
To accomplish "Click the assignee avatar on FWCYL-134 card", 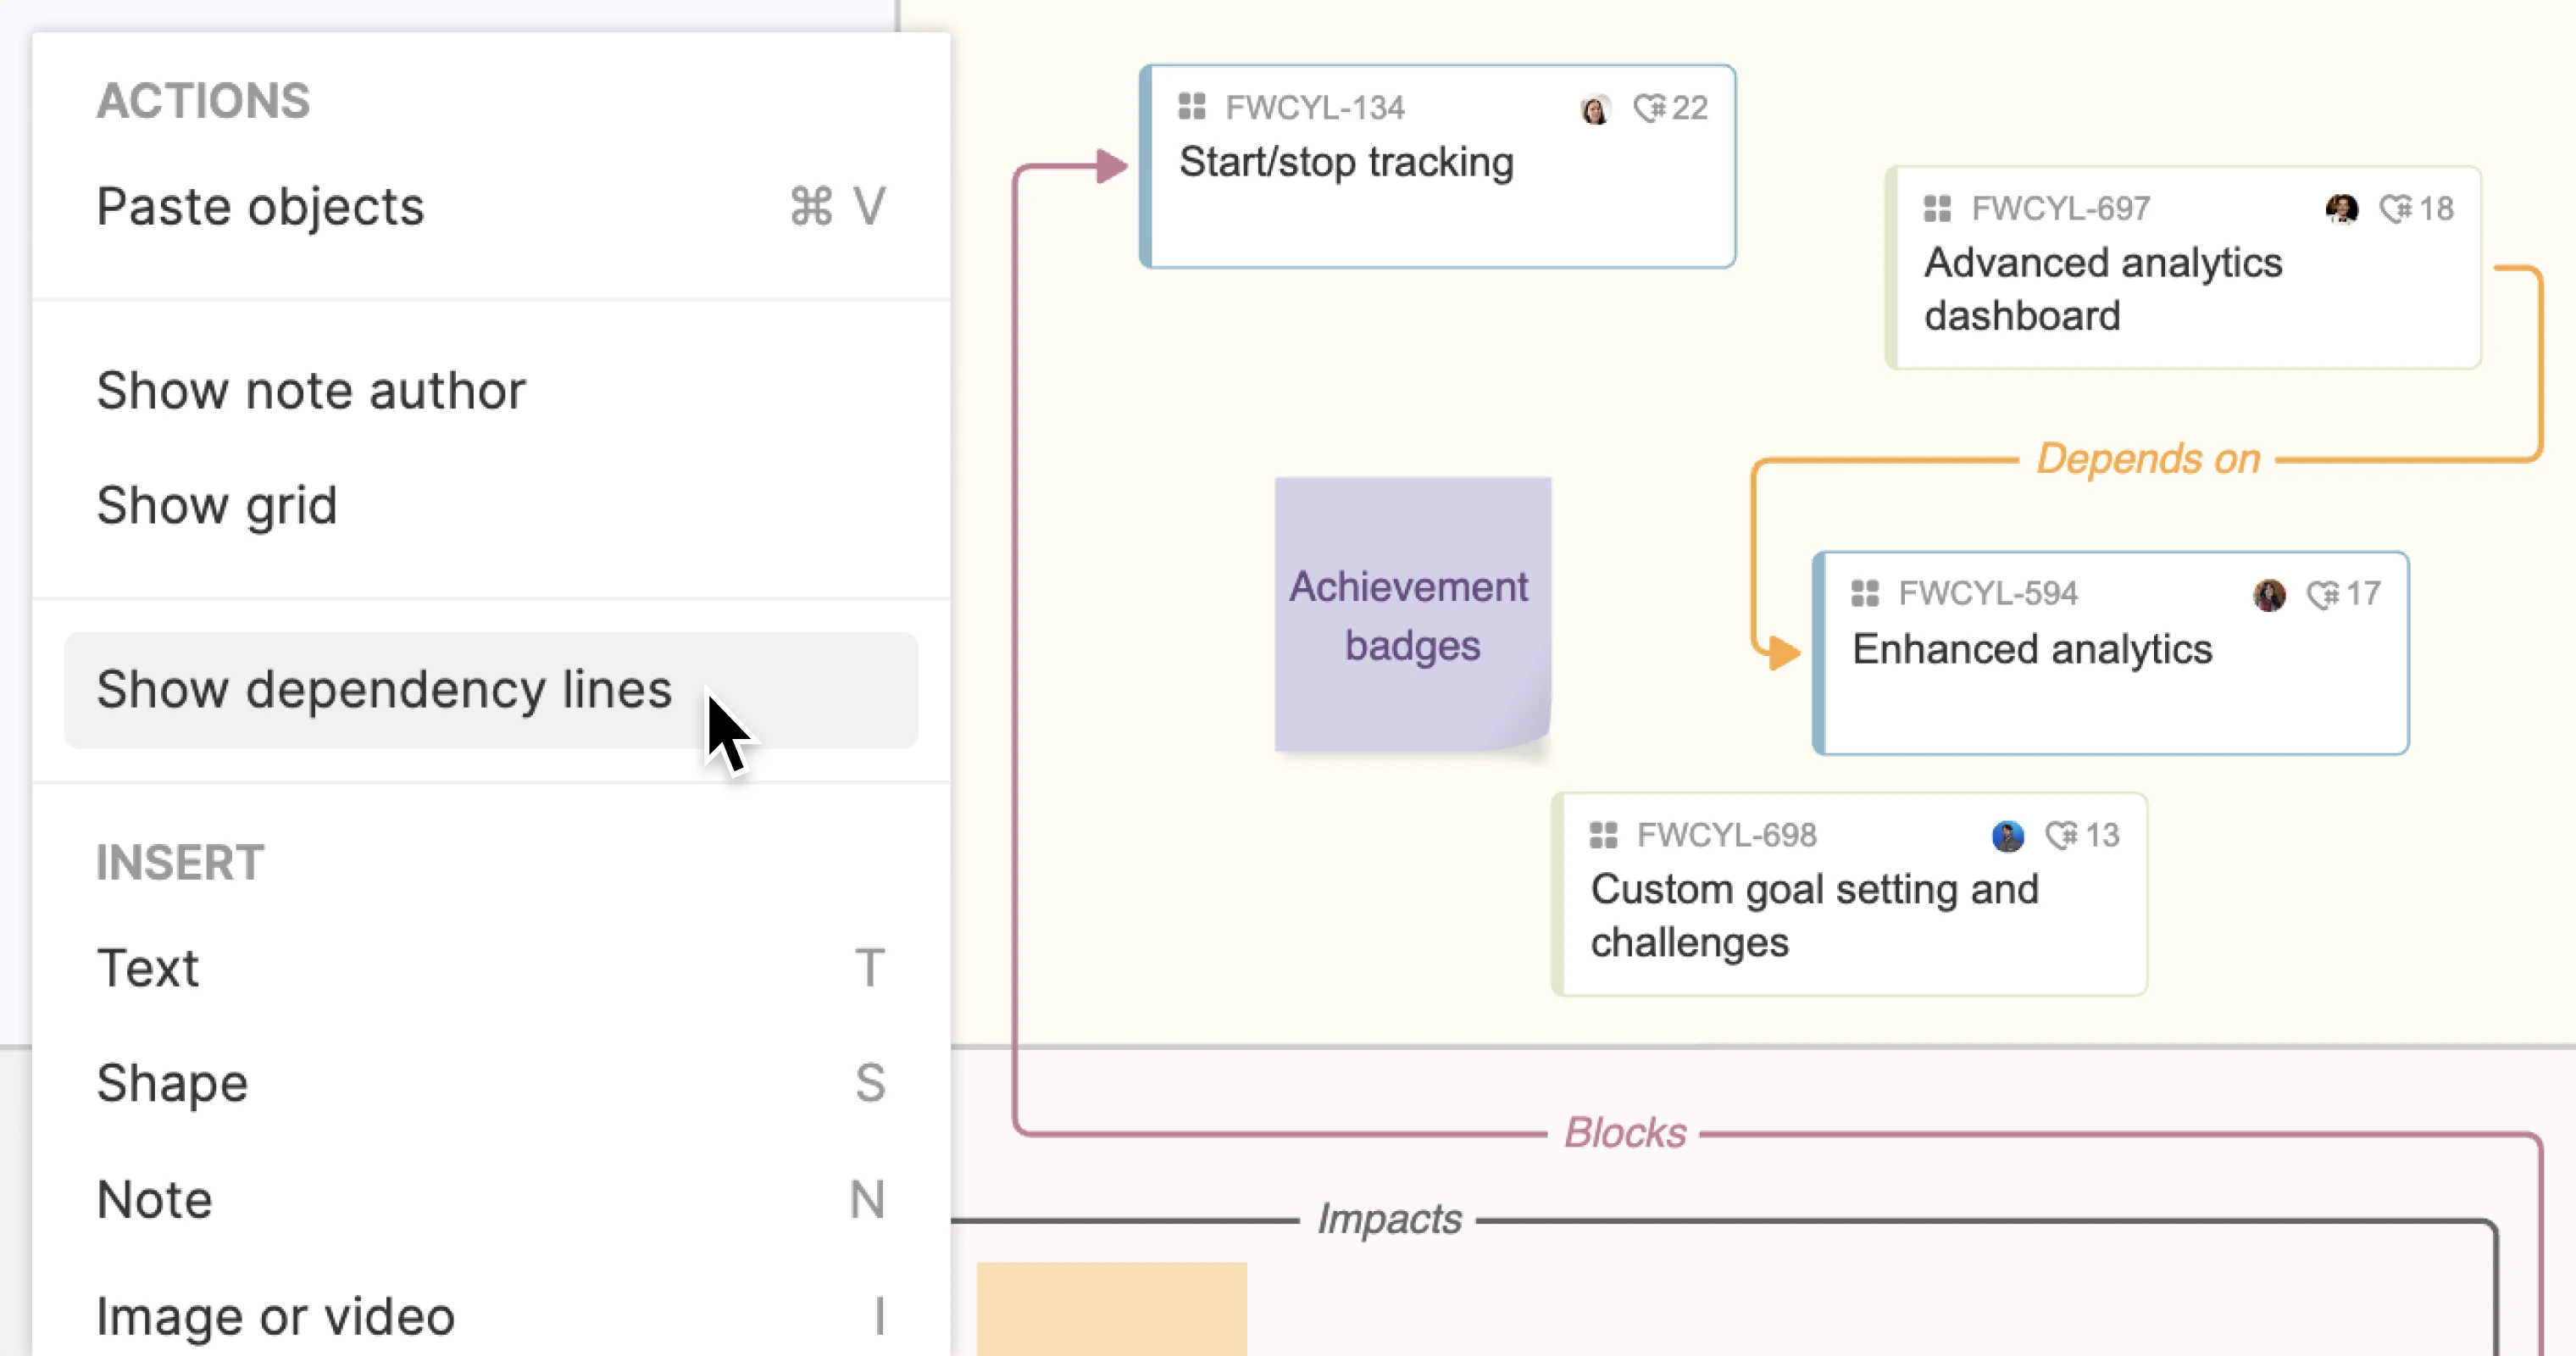I will 1595,108.
